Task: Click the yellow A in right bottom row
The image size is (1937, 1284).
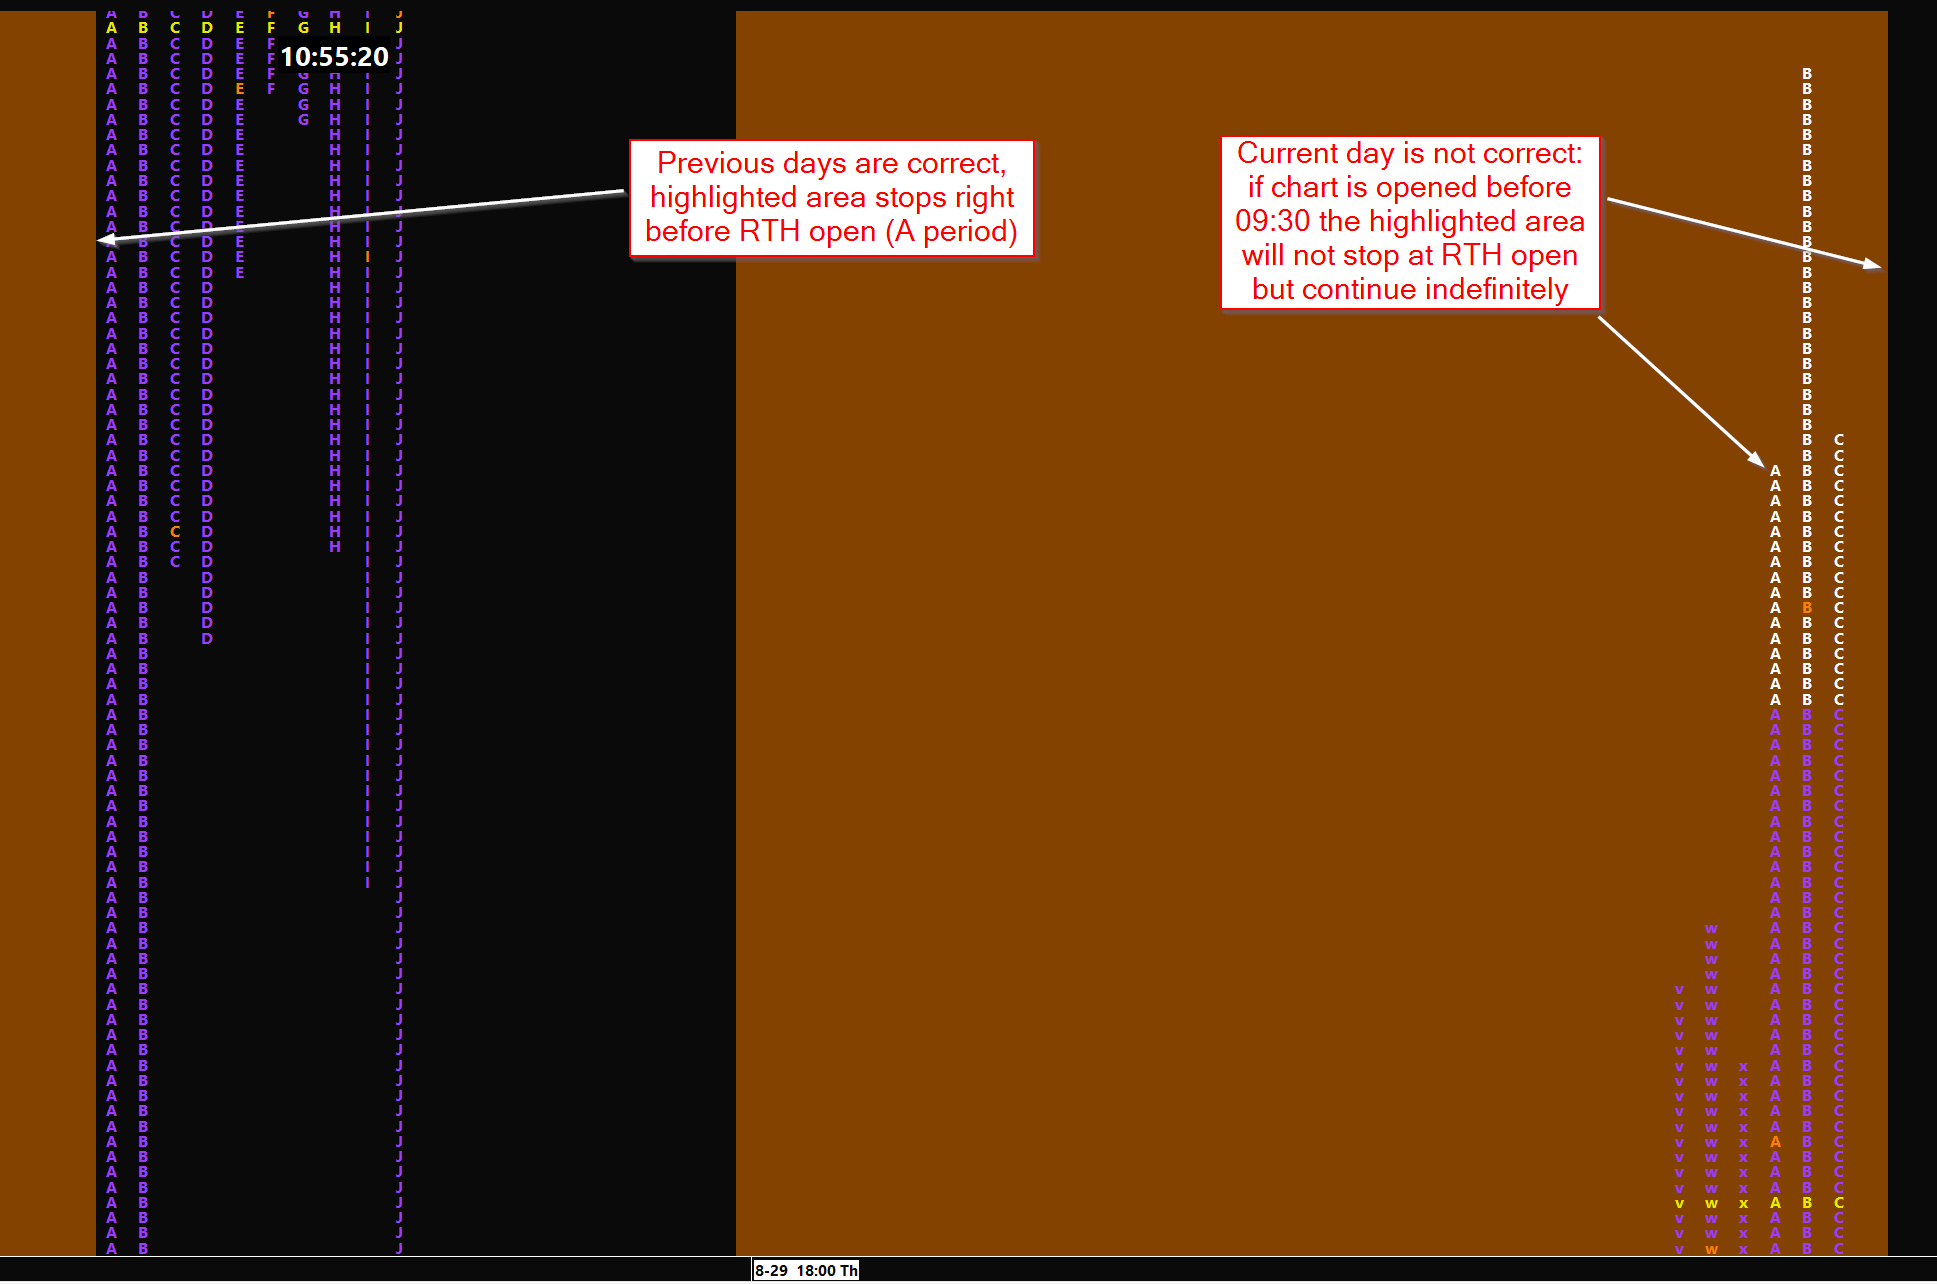Action: (x=1775, y=1203)
